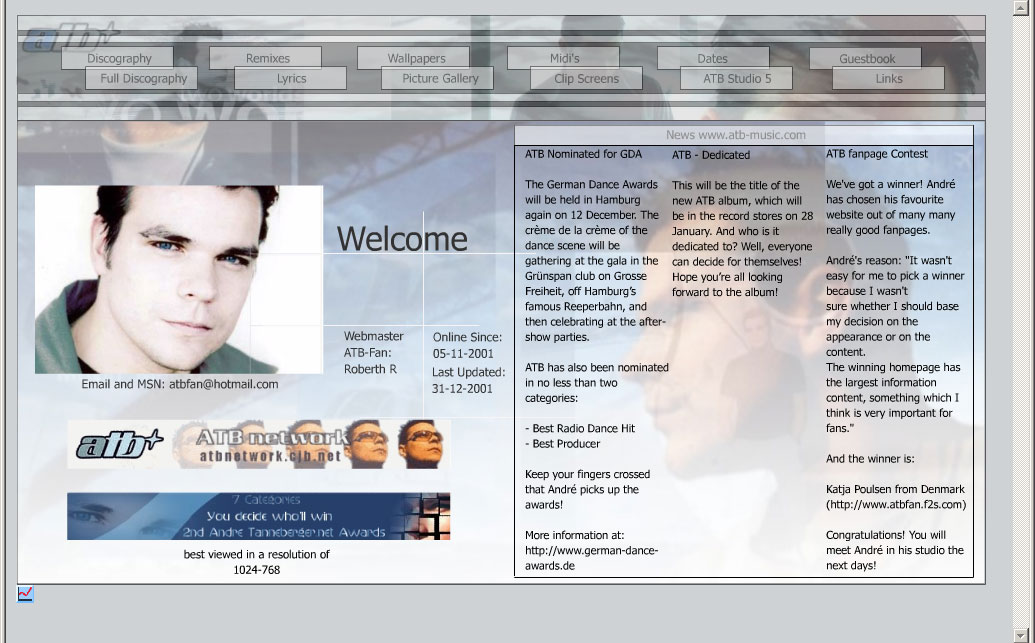Open the Lyrics section
Image resolution: width=1035 pixels, height=643 pixels.
291,79
